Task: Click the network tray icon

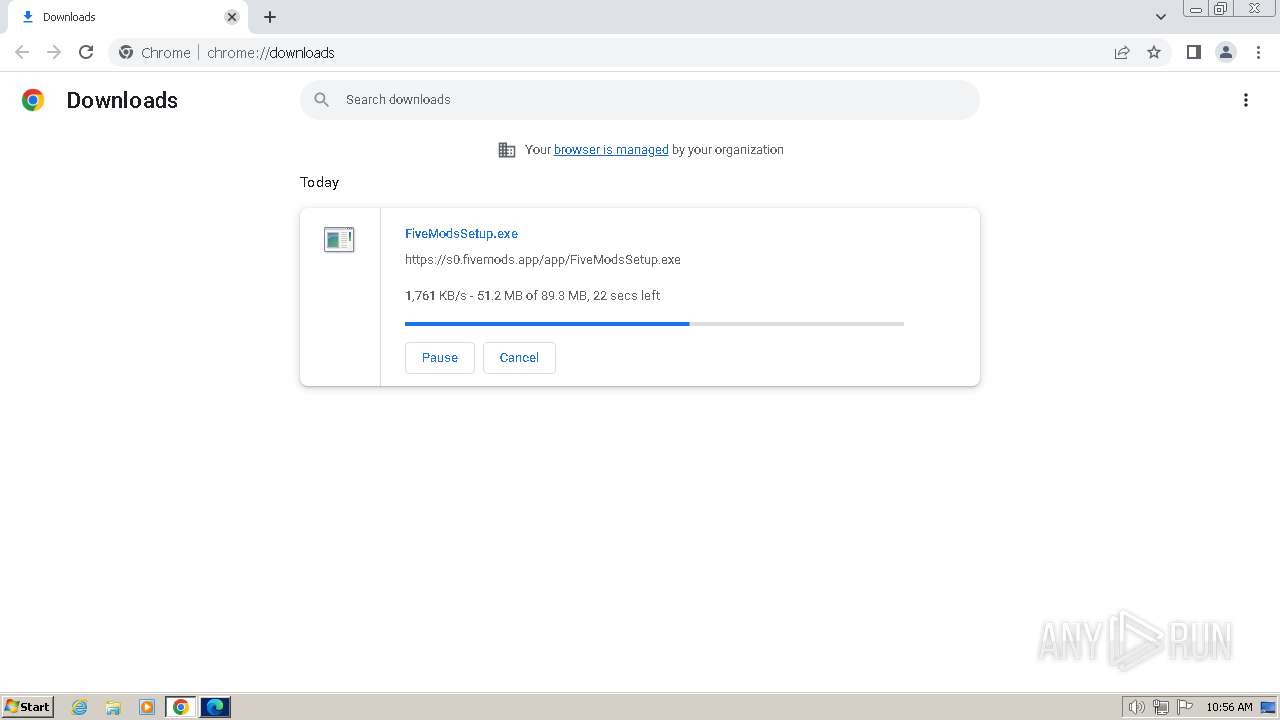Action: click(1161, 707)
